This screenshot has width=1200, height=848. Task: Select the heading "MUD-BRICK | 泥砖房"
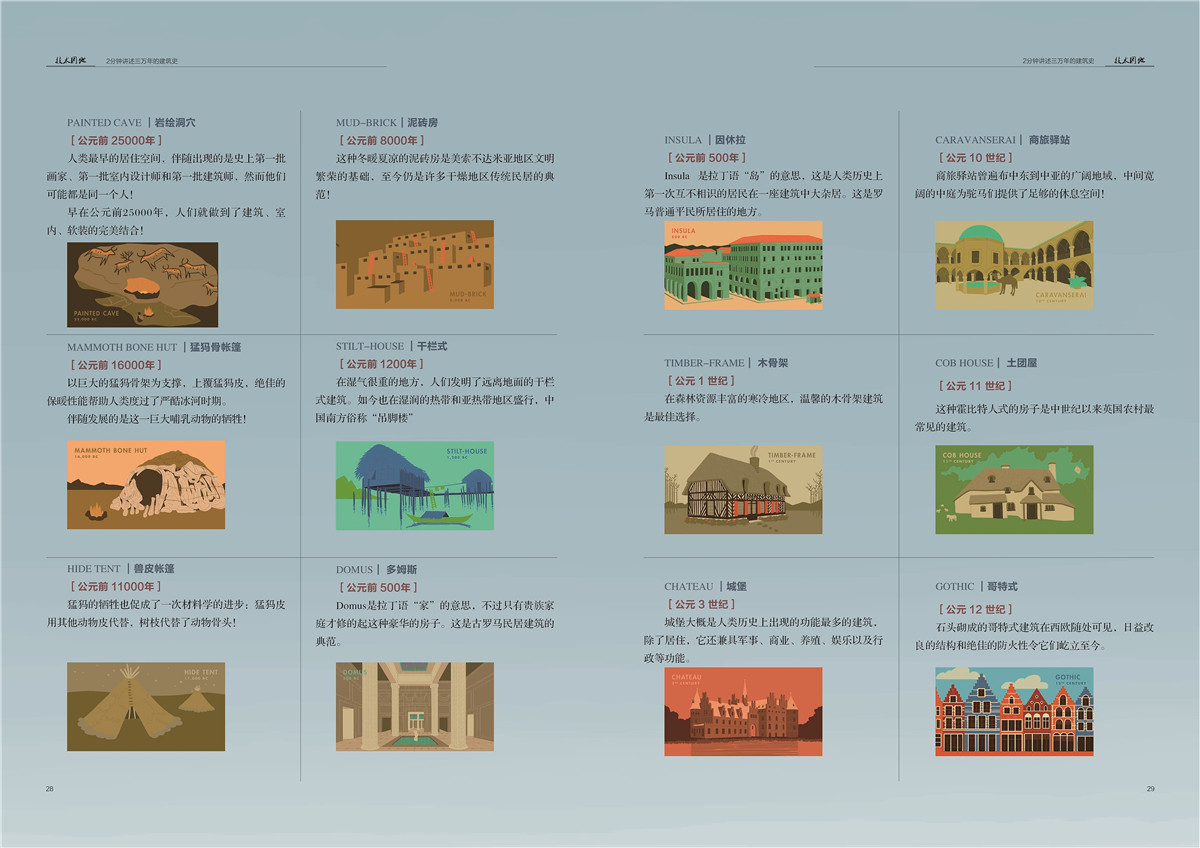point(387,122)
